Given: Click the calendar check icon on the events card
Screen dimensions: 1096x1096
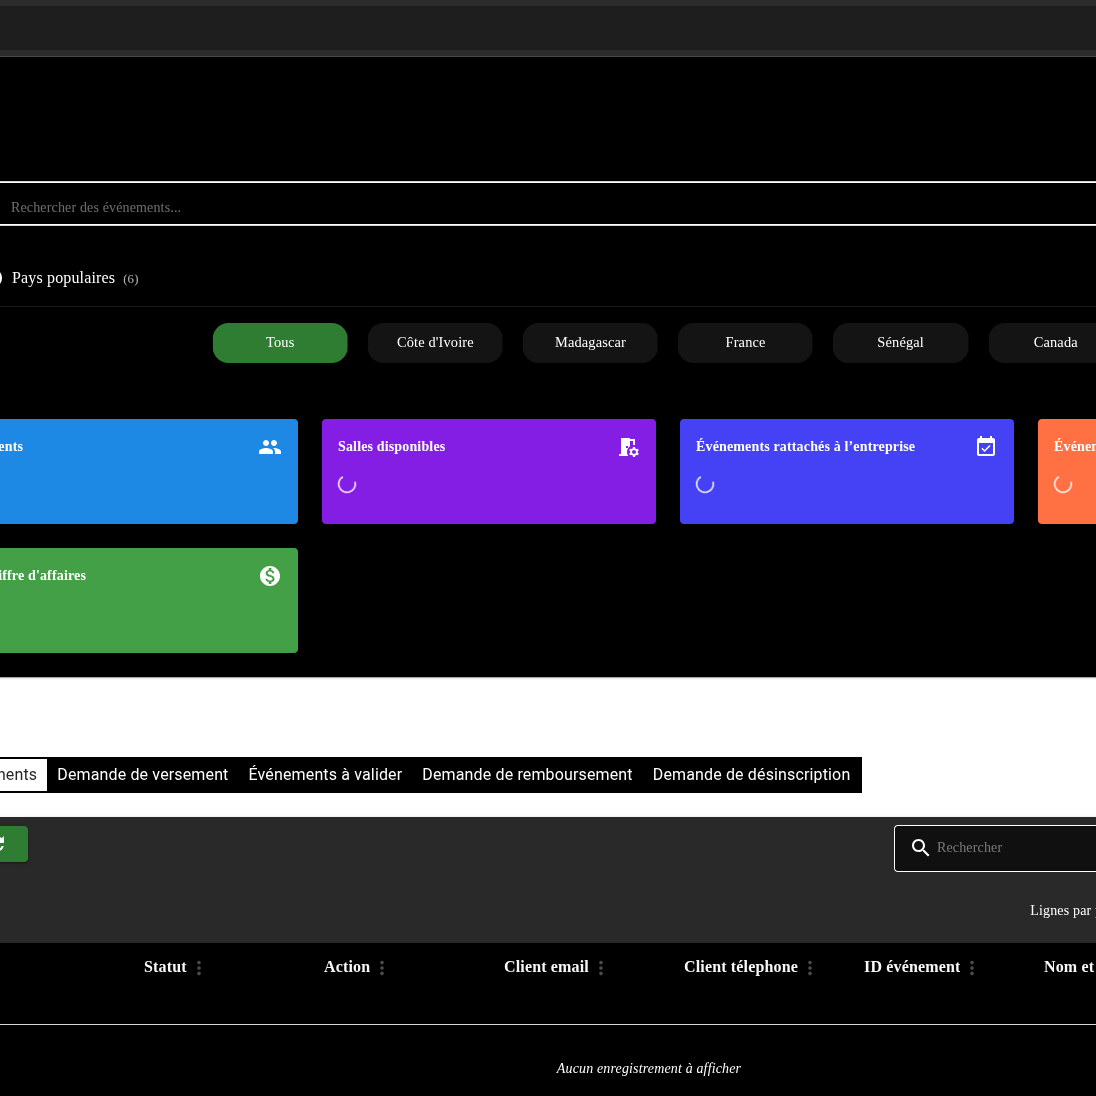Looking at the screenshot, I should coord(986,447).
